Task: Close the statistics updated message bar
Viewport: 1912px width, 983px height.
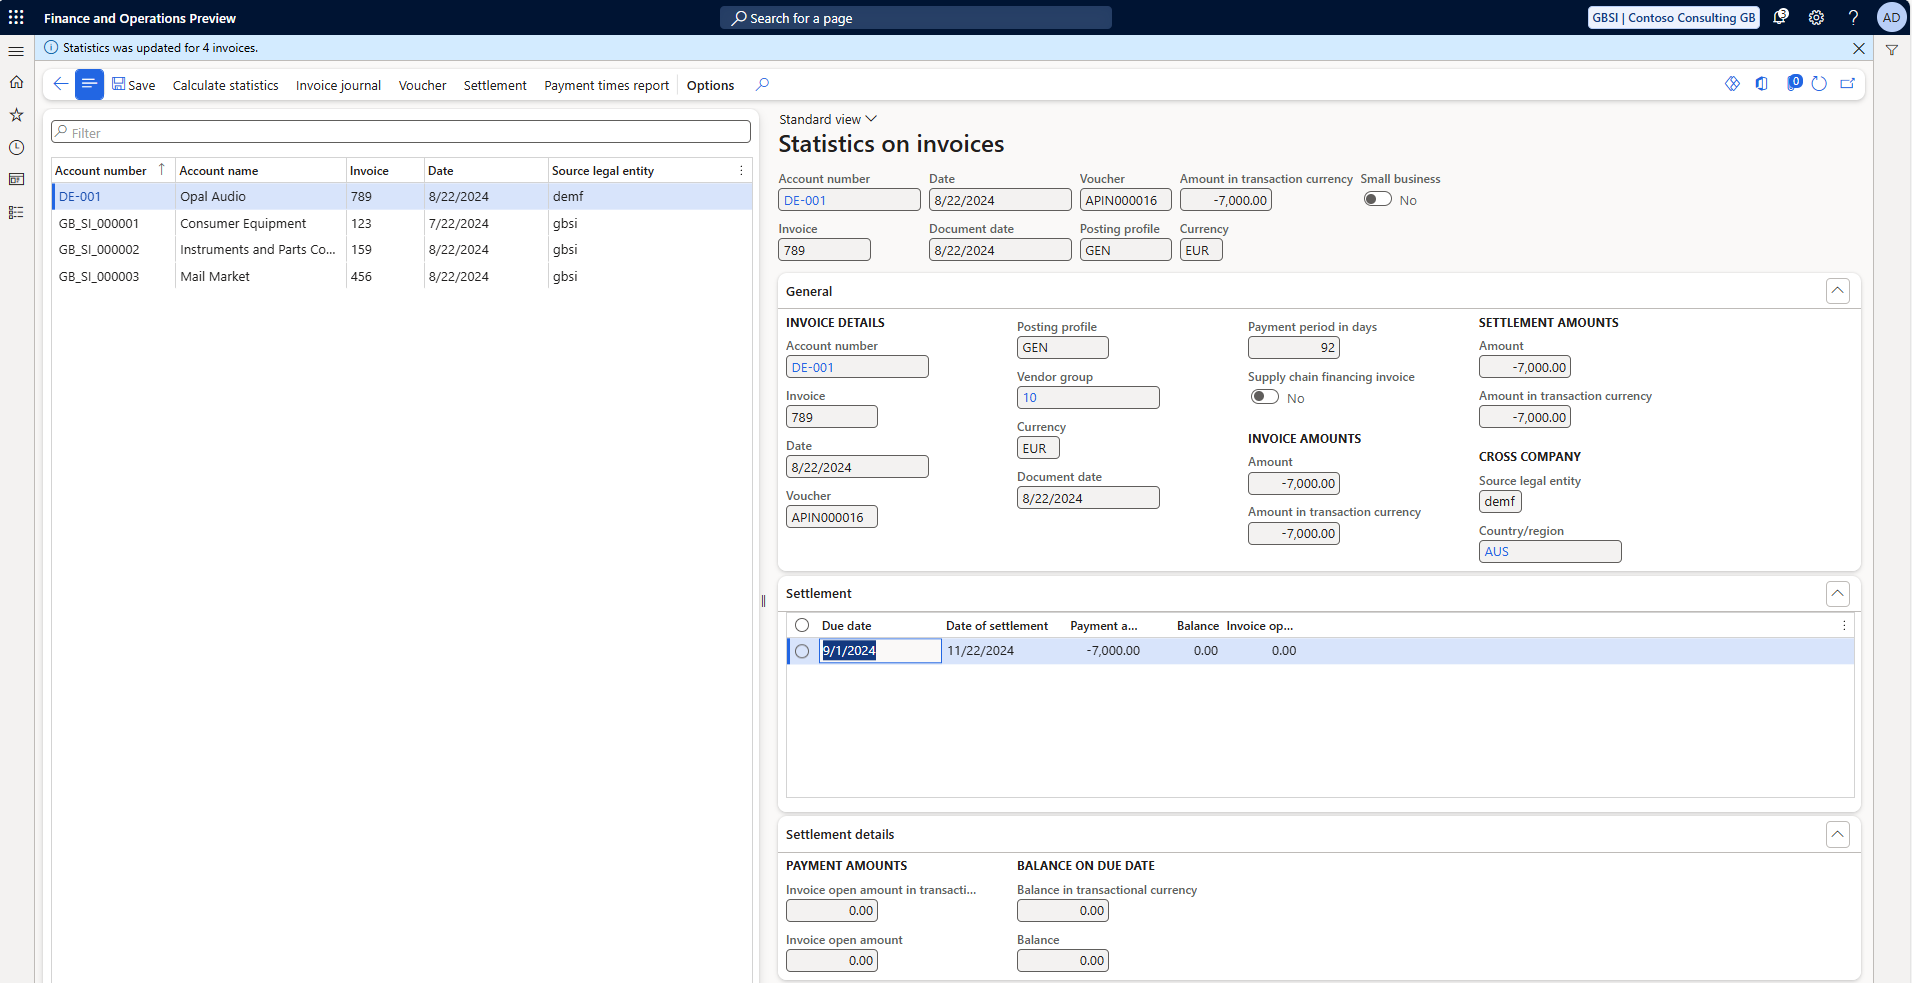Action: (x=1859, y=48)
